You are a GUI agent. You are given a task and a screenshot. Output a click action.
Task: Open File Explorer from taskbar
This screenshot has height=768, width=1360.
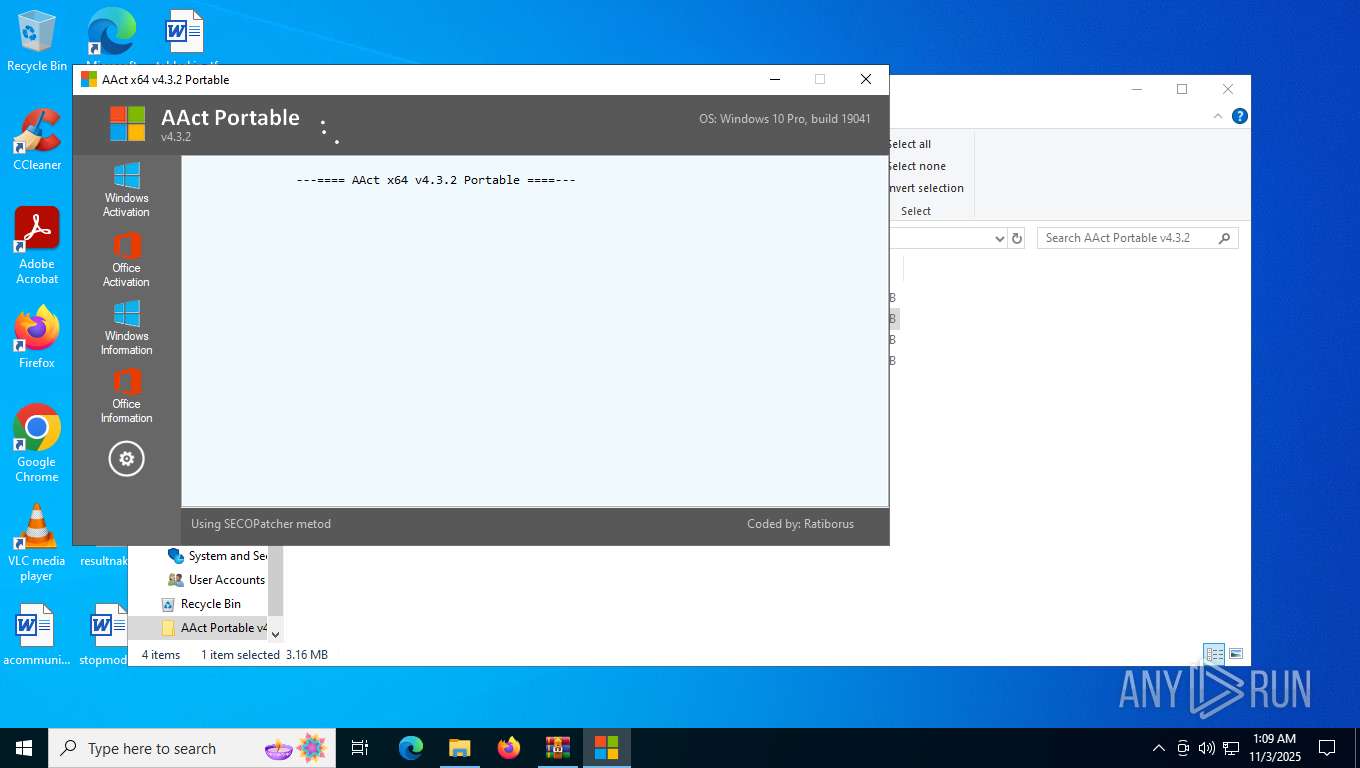click(459, 748)
